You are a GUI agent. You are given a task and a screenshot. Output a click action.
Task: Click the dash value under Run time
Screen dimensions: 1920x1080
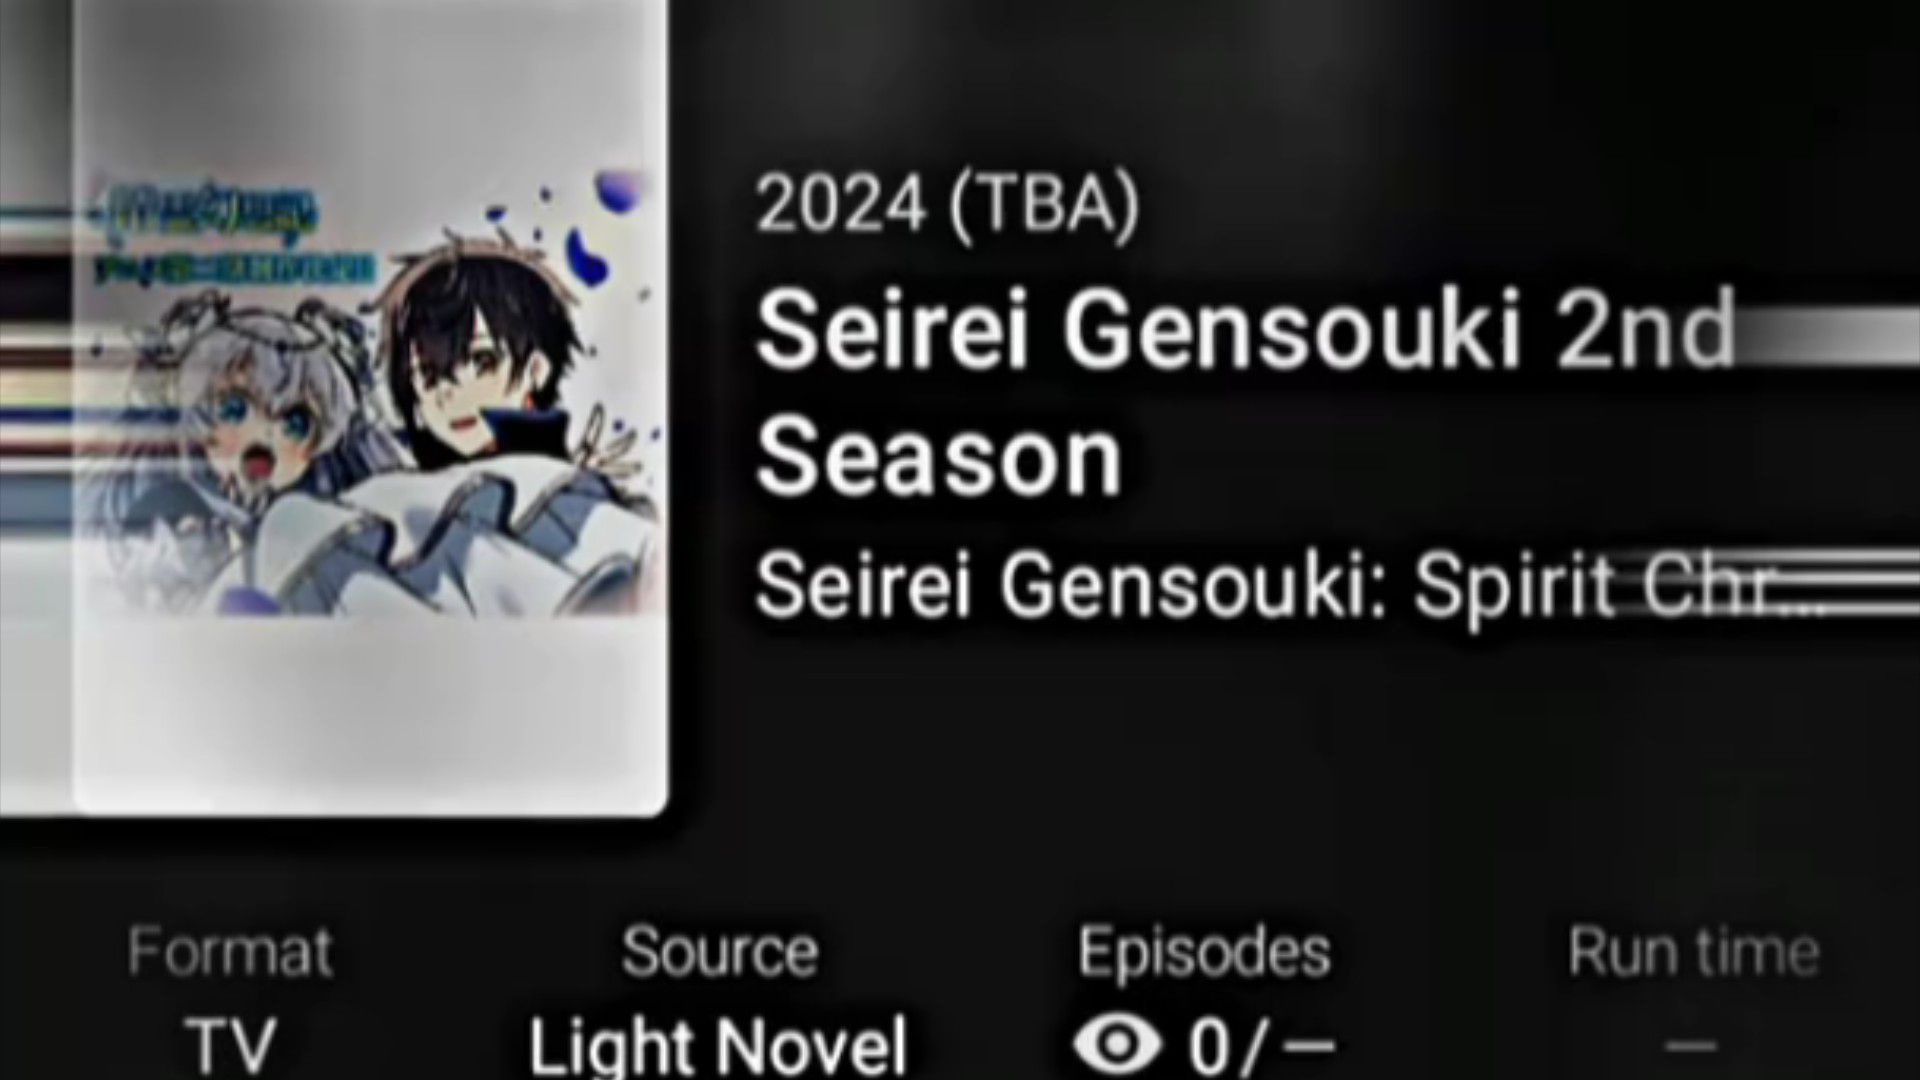[1692, 1047]
